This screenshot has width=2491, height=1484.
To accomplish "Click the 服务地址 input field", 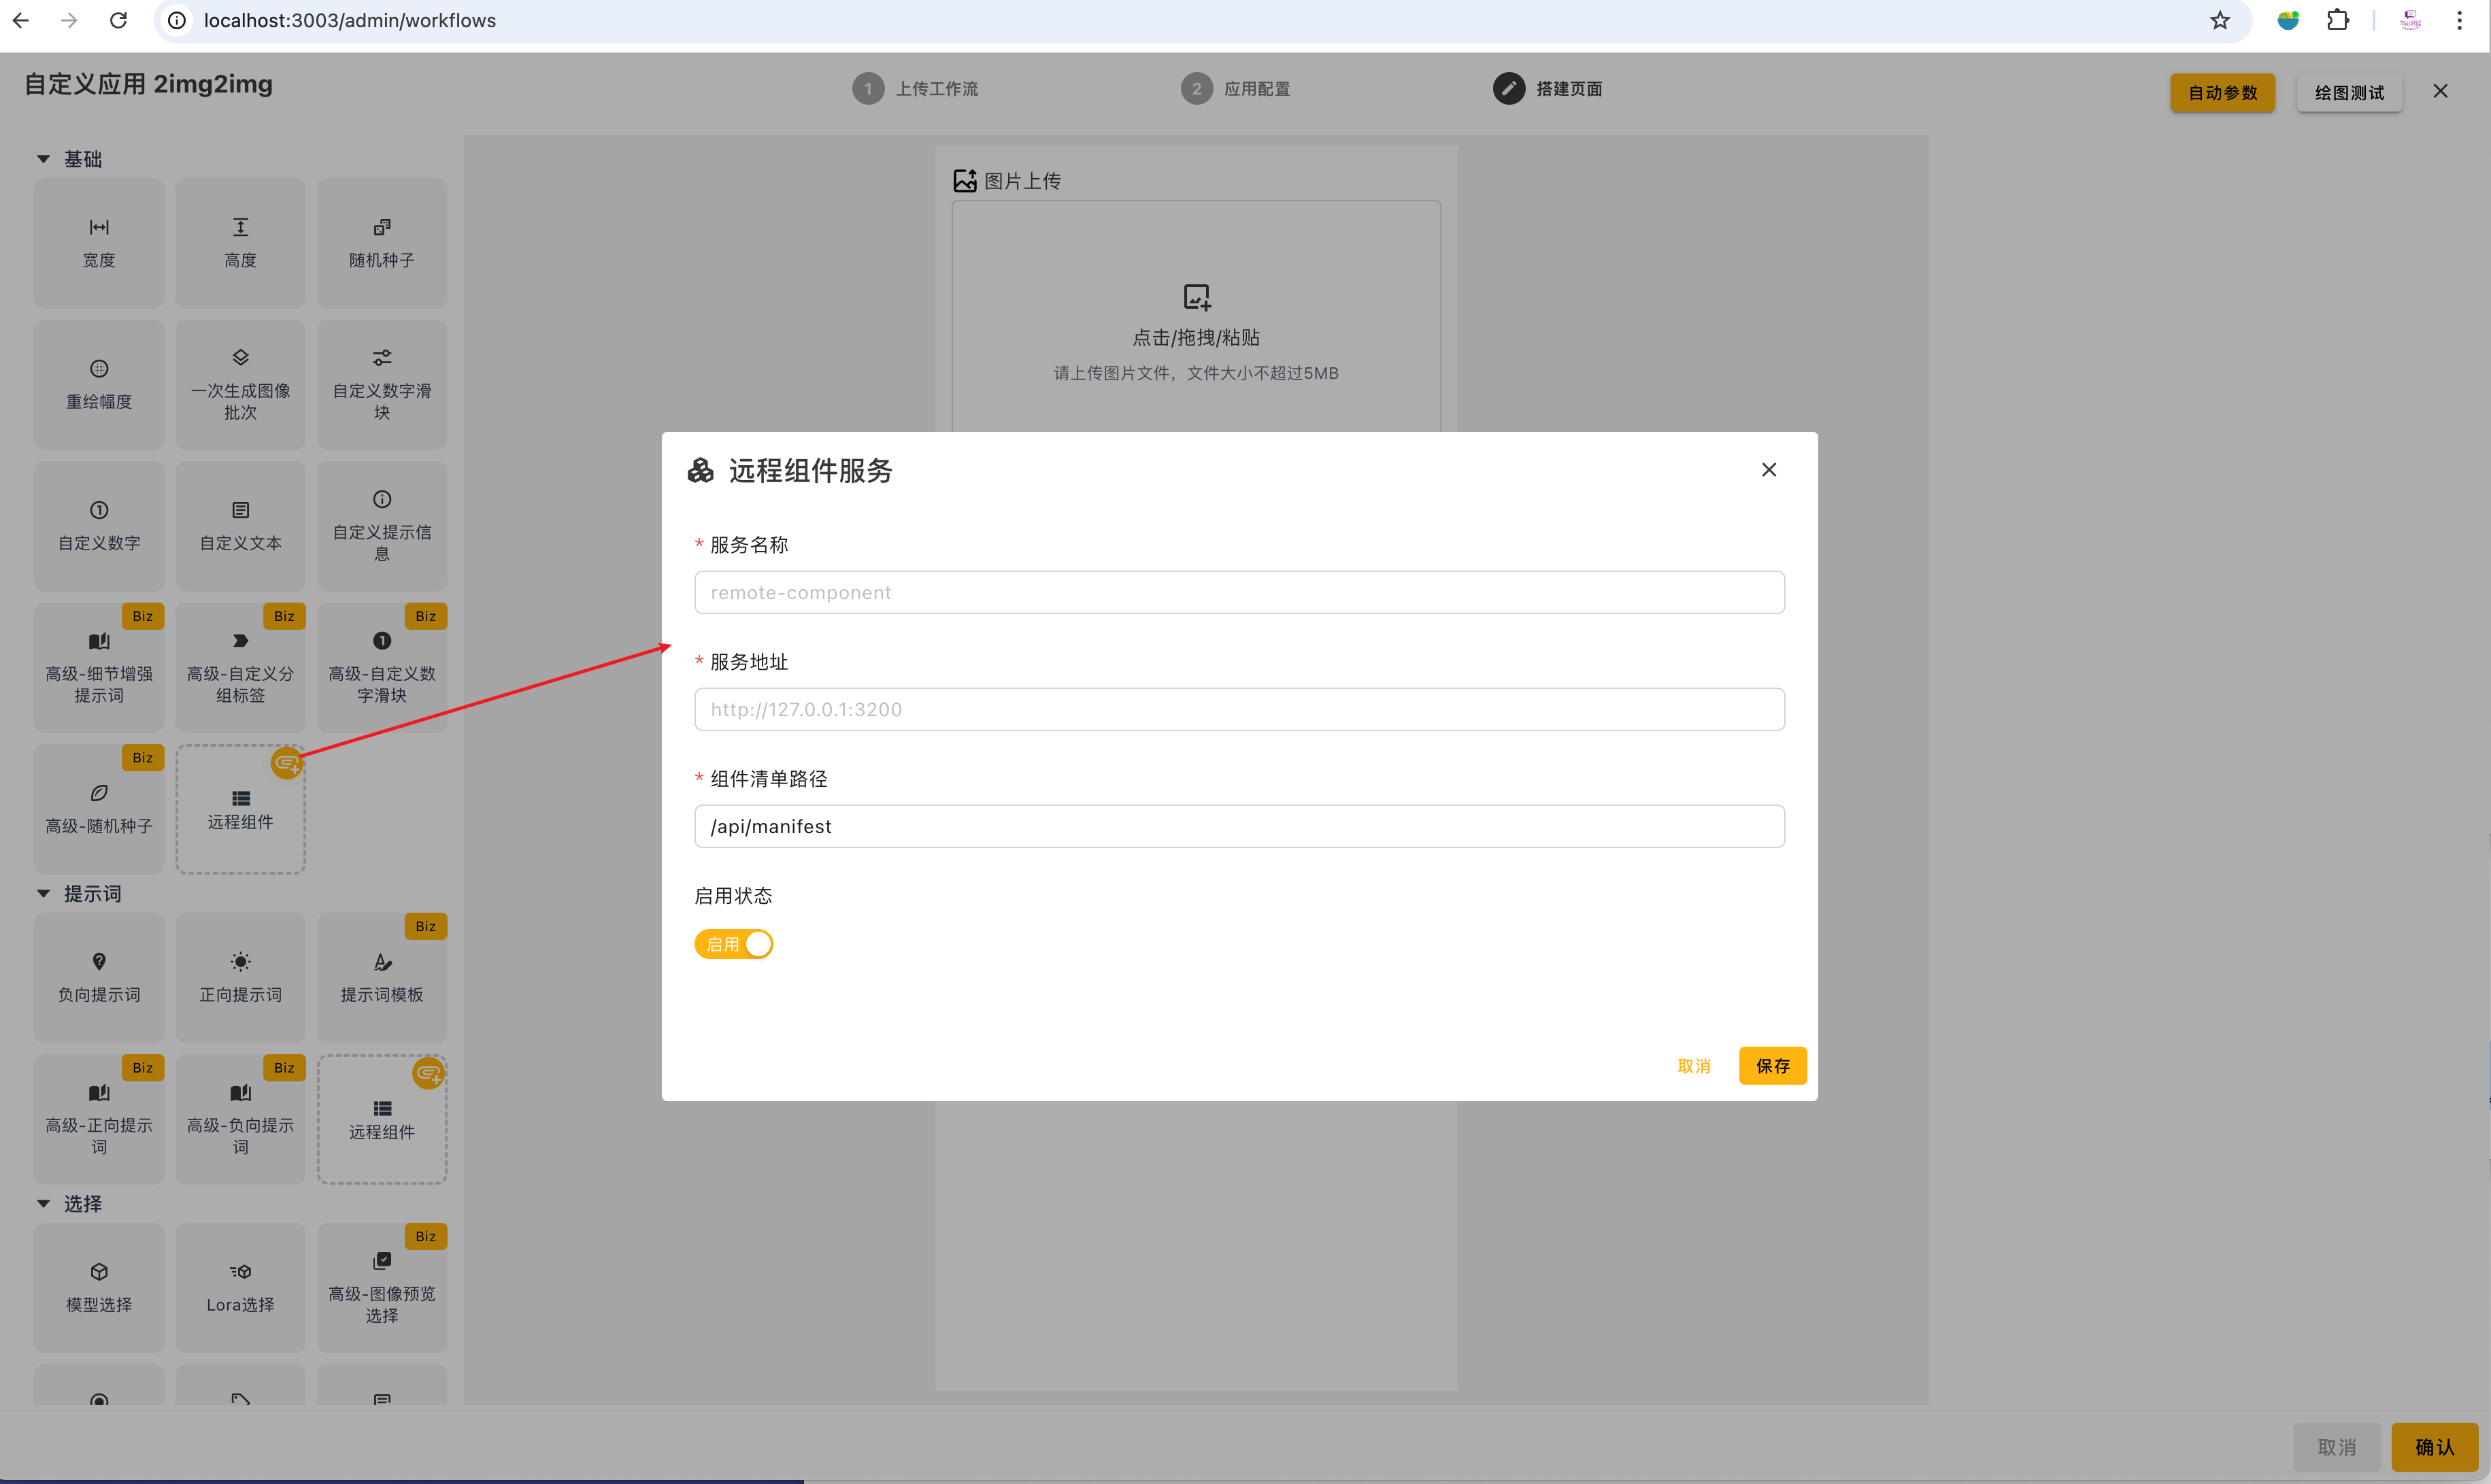I will tap(1239, 709).
